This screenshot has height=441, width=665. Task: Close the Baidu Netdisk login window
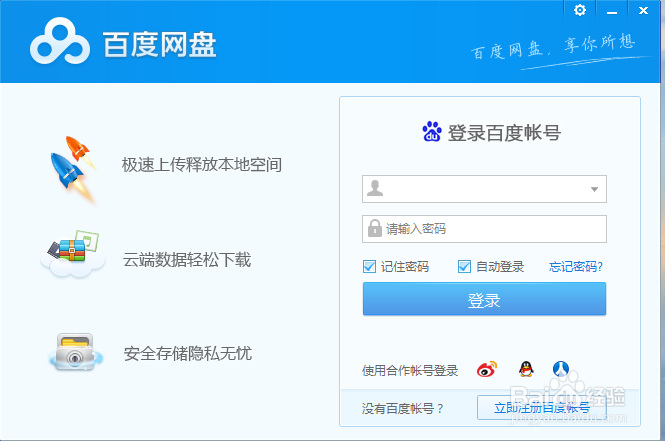(643, 11)
